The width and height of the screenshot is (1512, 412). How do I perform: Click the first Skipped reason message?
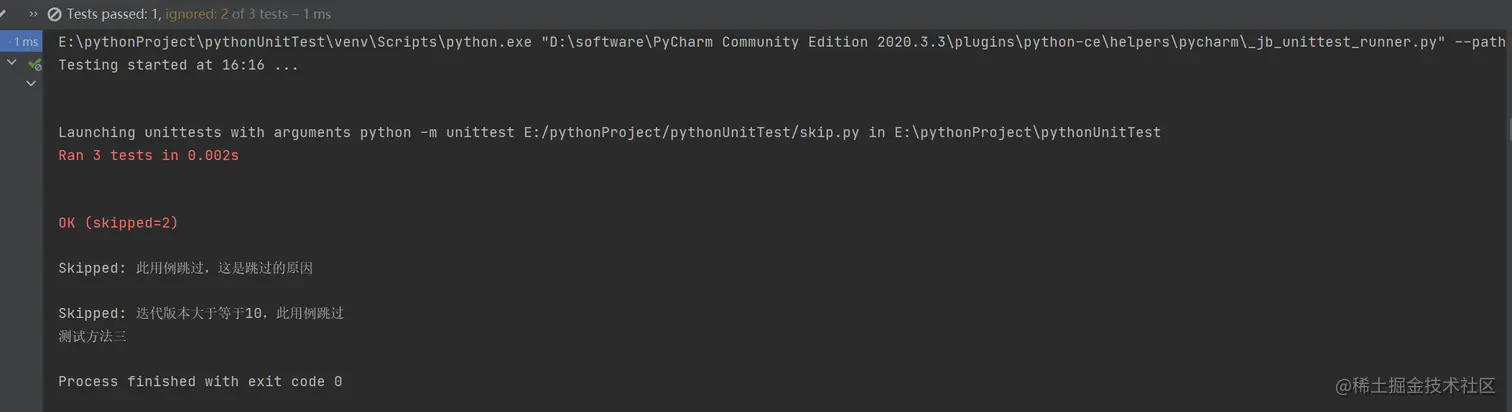coord(187,268)
